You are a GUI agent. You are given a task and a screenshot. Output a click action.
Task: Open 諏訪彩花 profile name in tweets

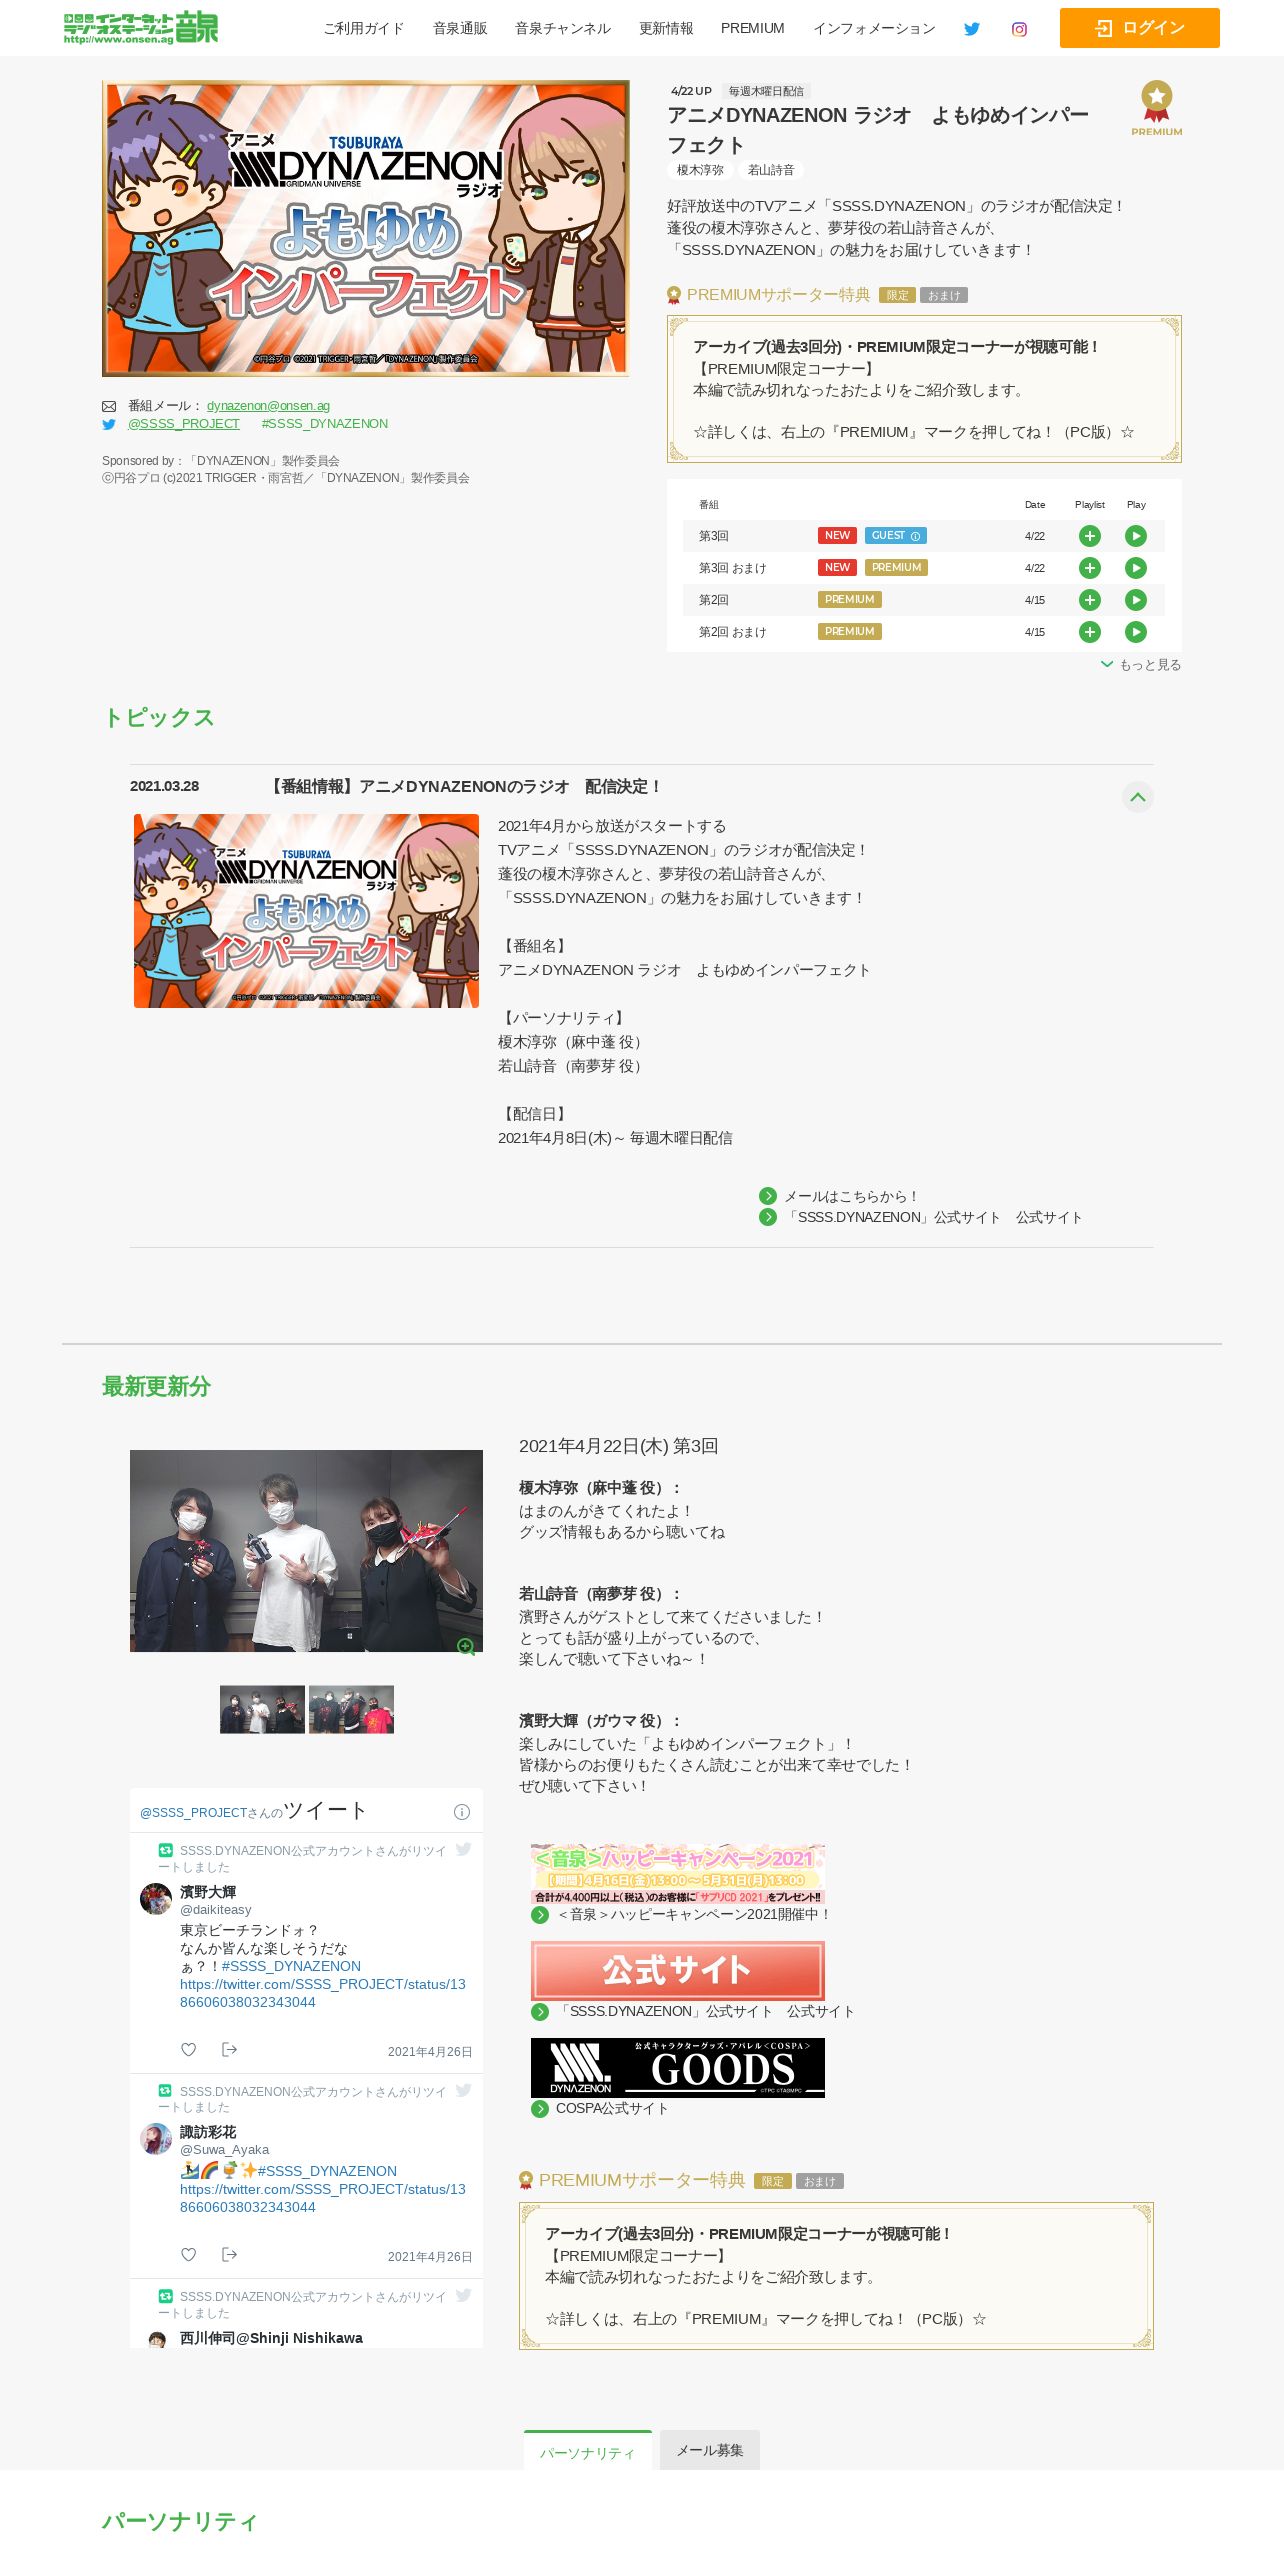tap(208, 2132)
